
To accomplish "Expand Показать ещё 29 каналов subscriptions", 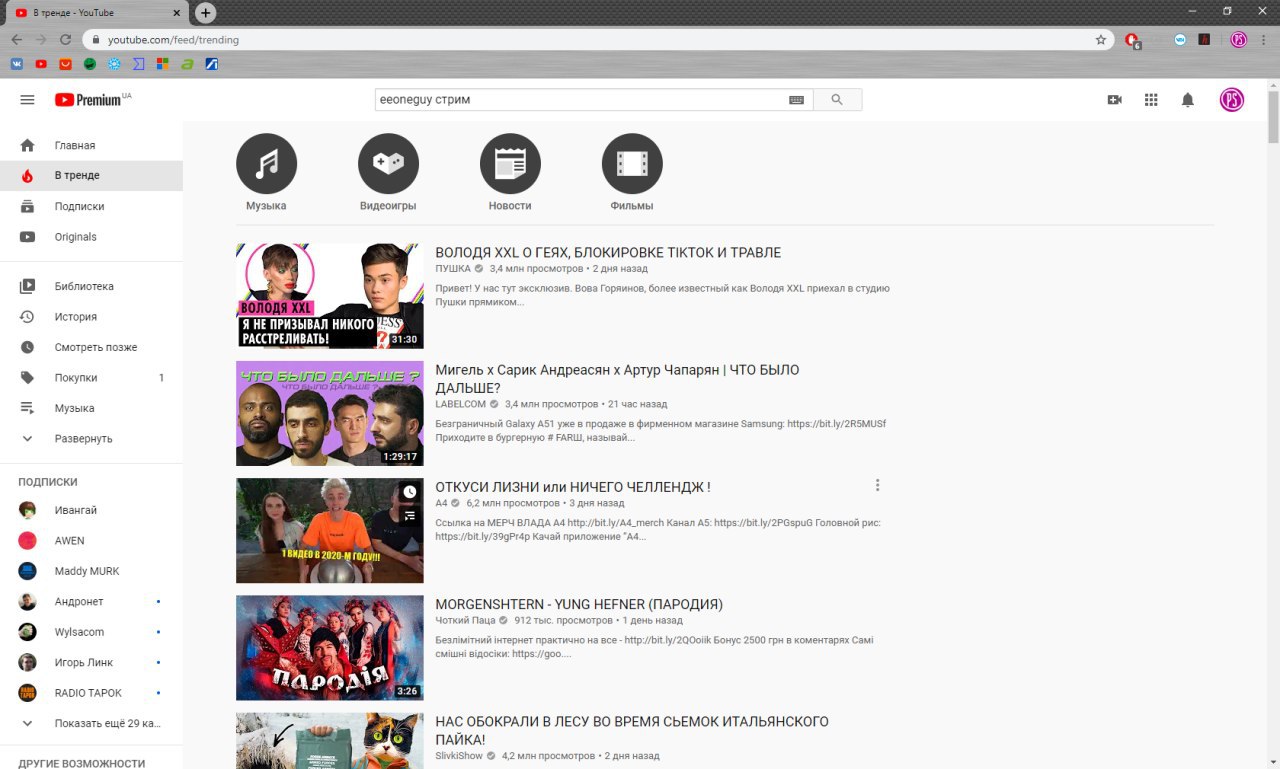I will coord(91,723).
